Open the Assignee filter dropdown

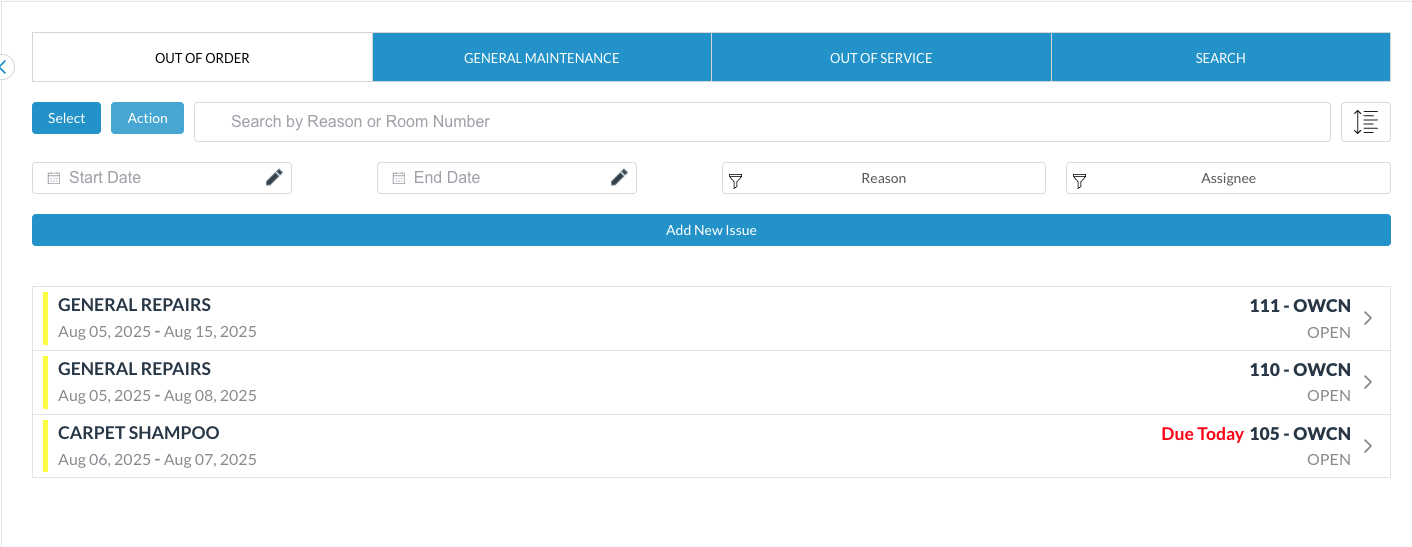[x=1228, y=178]
